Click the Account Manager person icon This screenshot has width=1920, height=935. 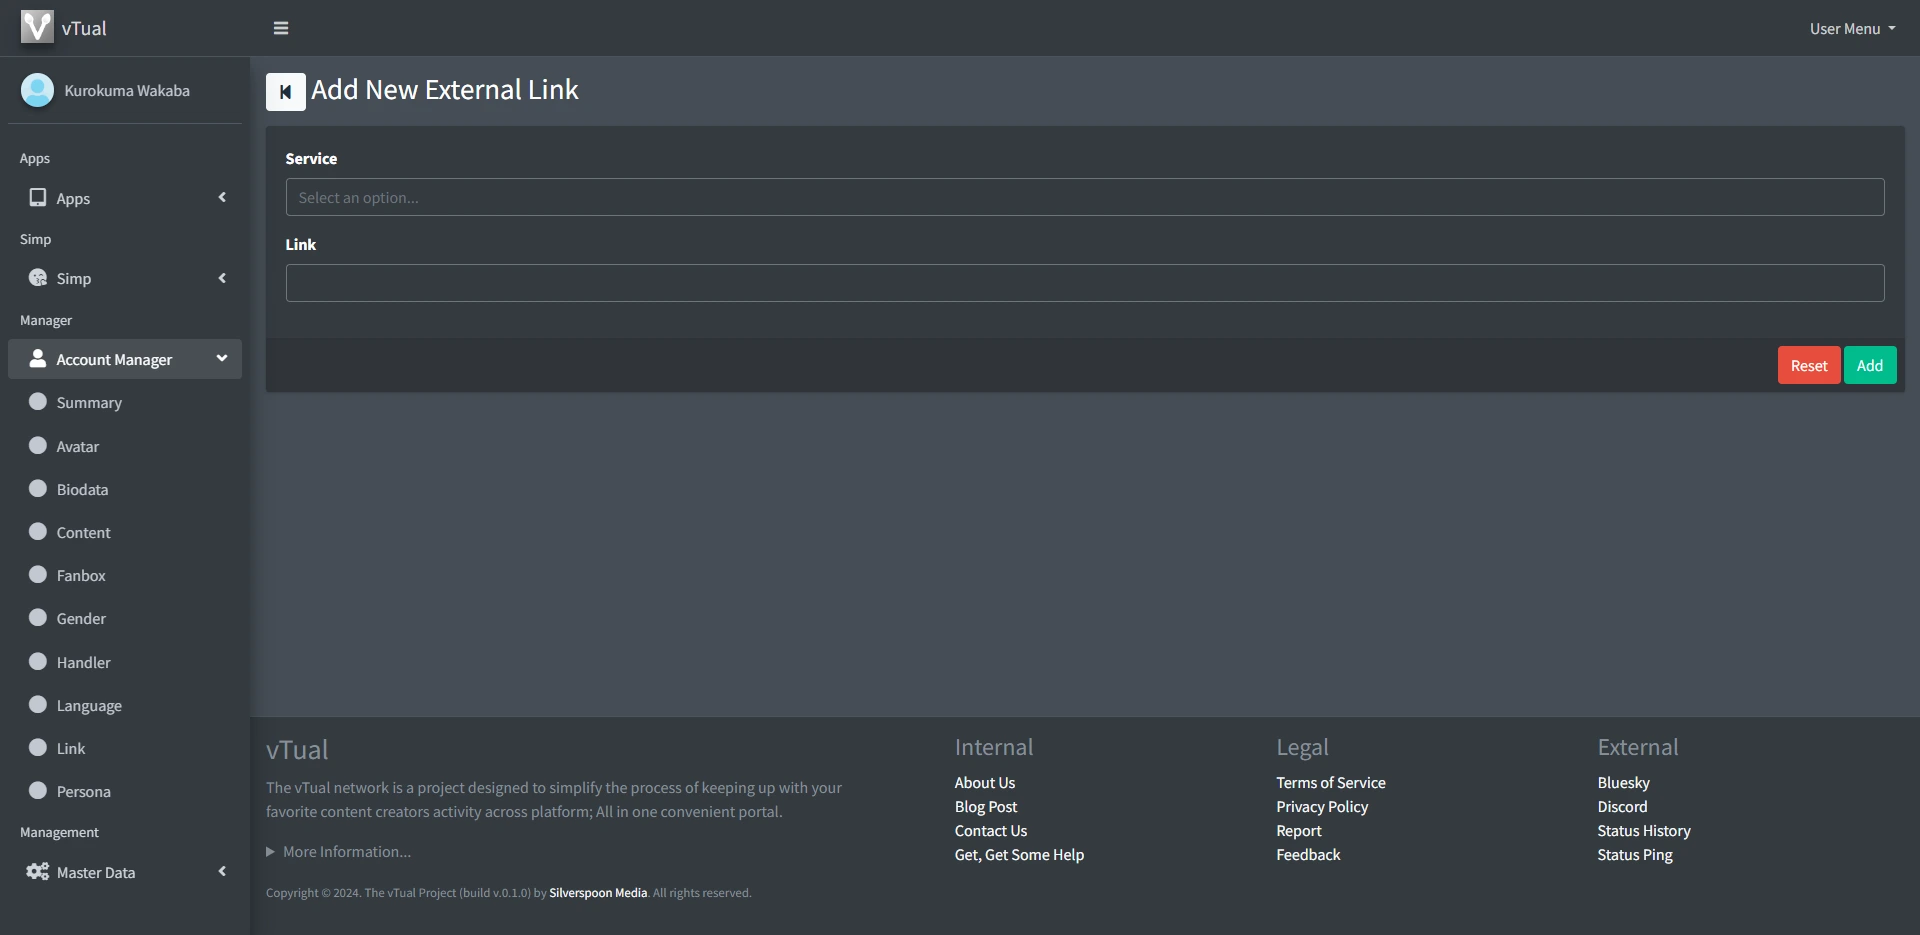[38, 359]
